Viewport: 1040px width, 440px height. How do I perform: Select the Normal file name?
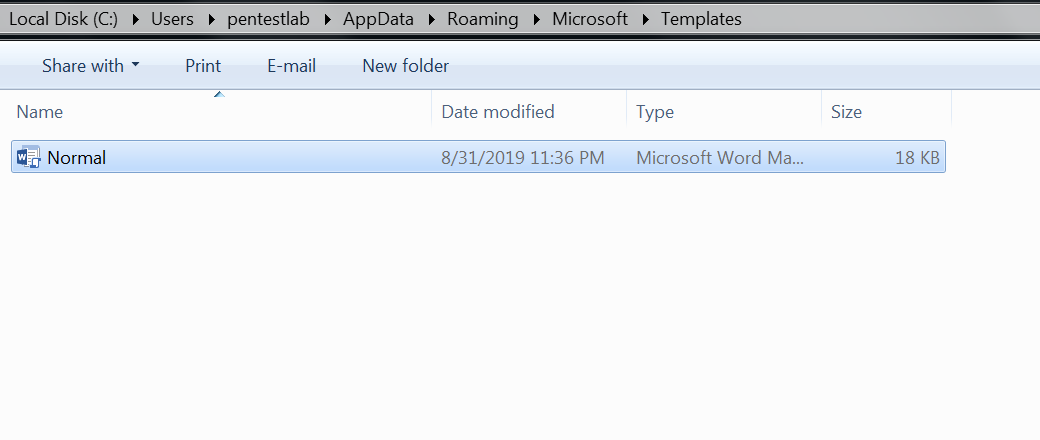coord(77,157)
